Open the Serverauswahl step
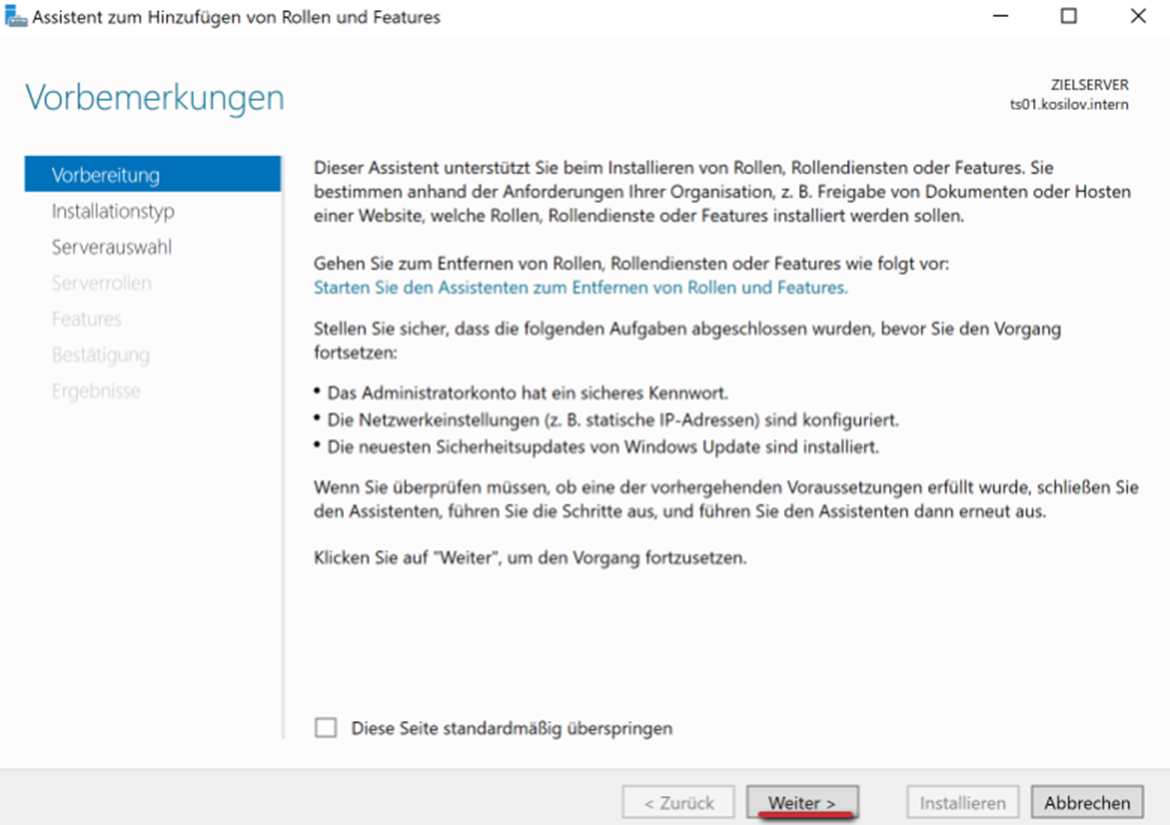The width and height of the screenshot is (1170, 825). pos(111,247)
